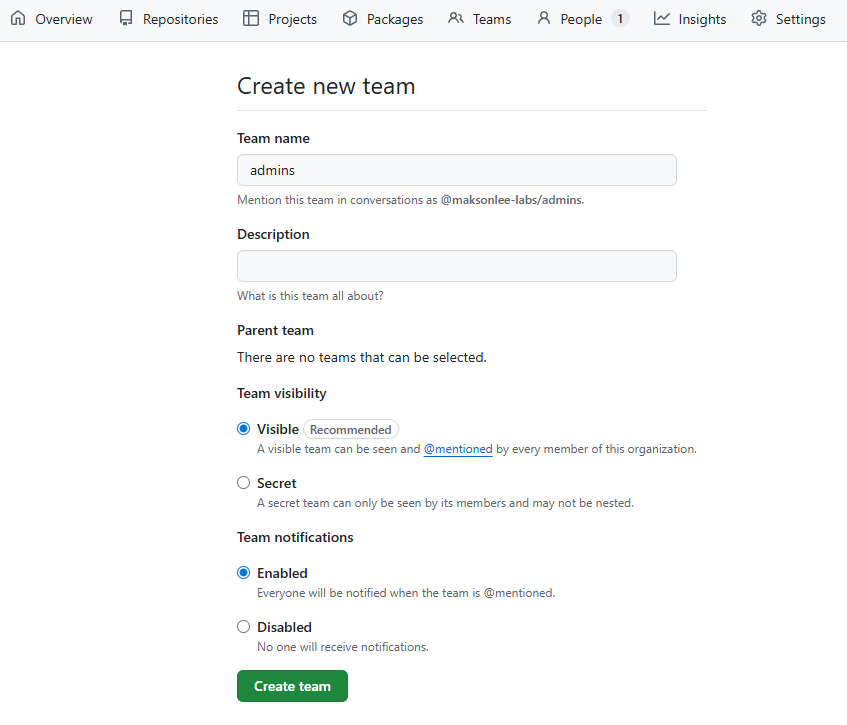This screenshot has width=847, height=725.
Task: Open the Repositories tab
Action: pos(180,19)
